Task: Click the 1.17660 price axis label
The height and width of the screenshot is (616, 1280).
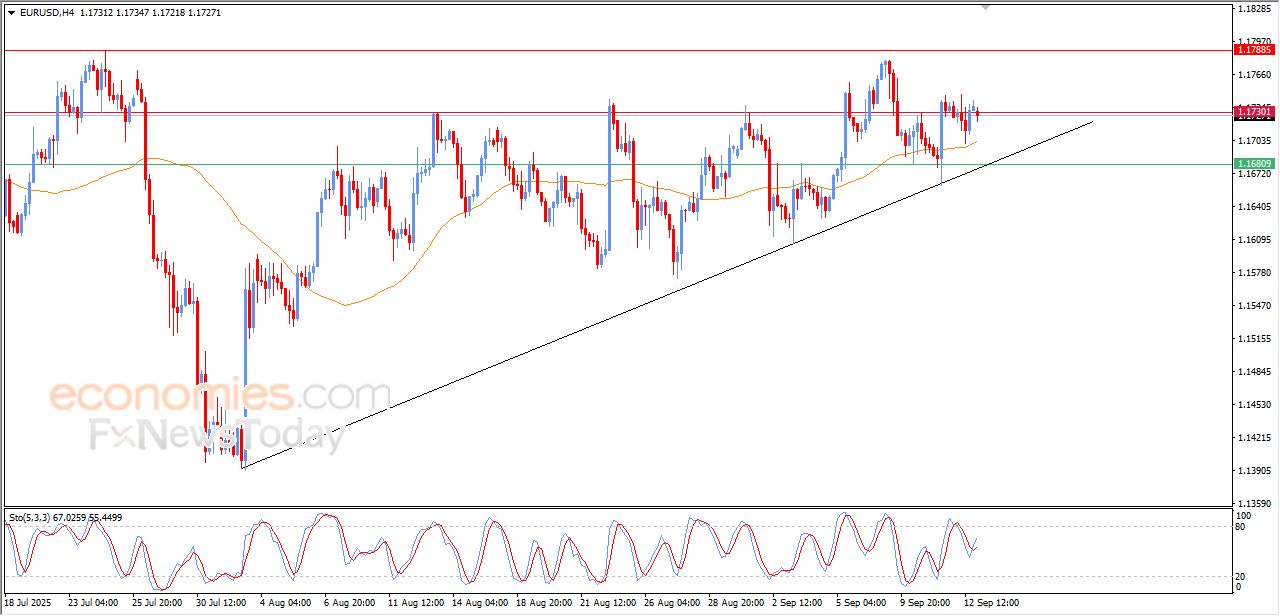Action: pyautogui.click(x=1254, y=75)
